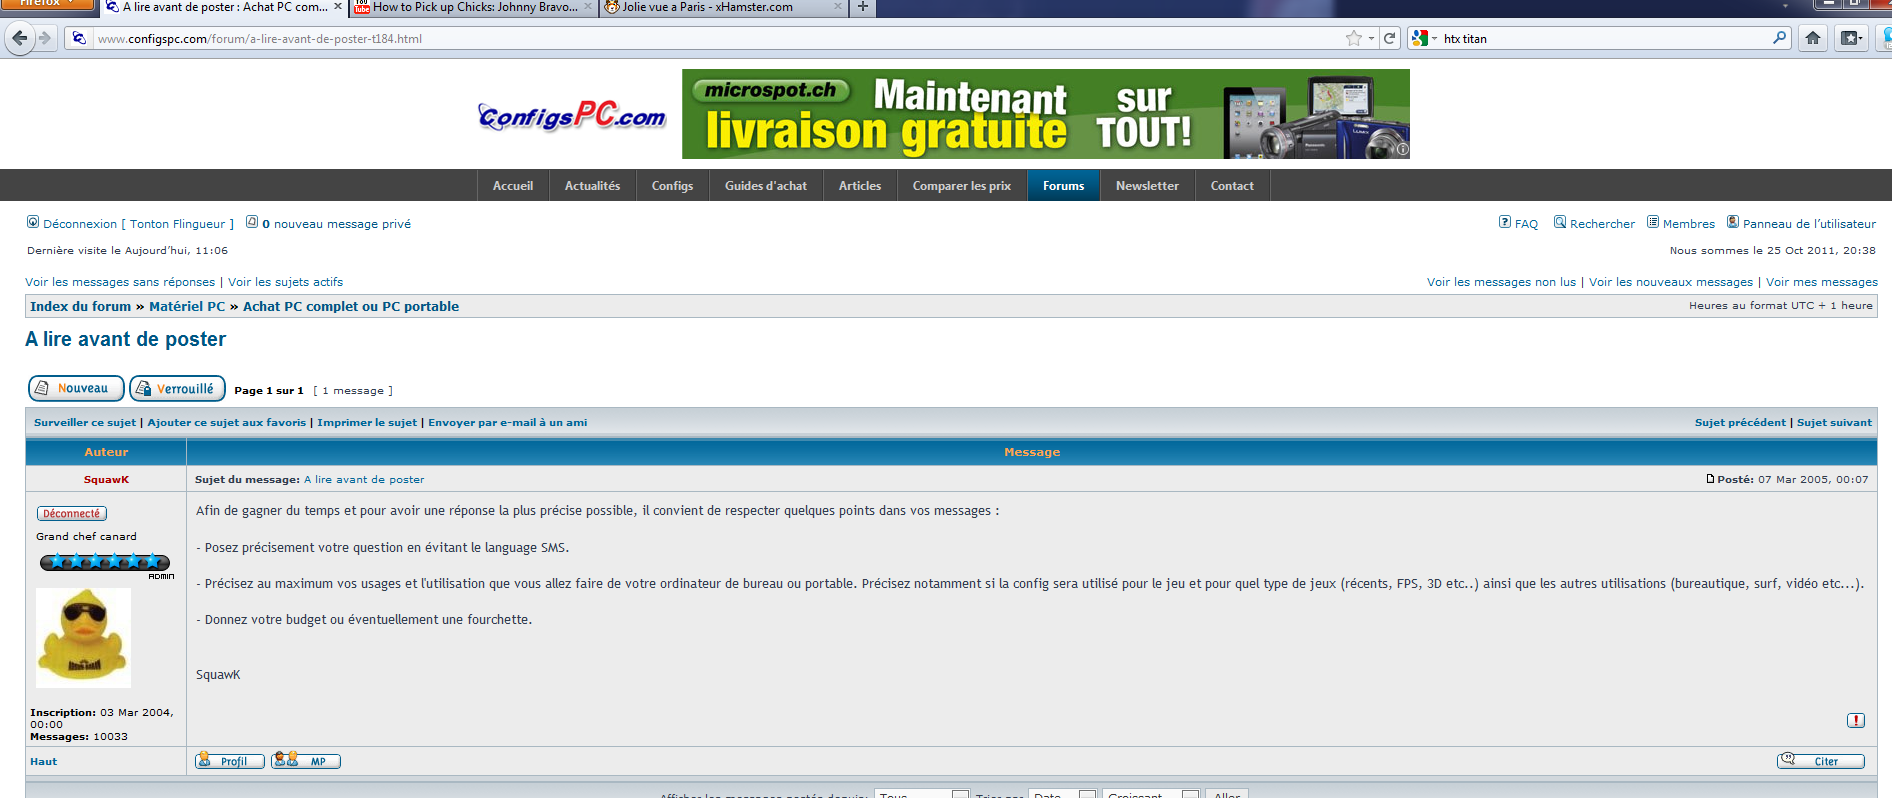Image resolution: width=1892 pixels, height=798 pixels.
Task: Select Comparer les prix in the navigation bar
Action: tap(961, 186)
